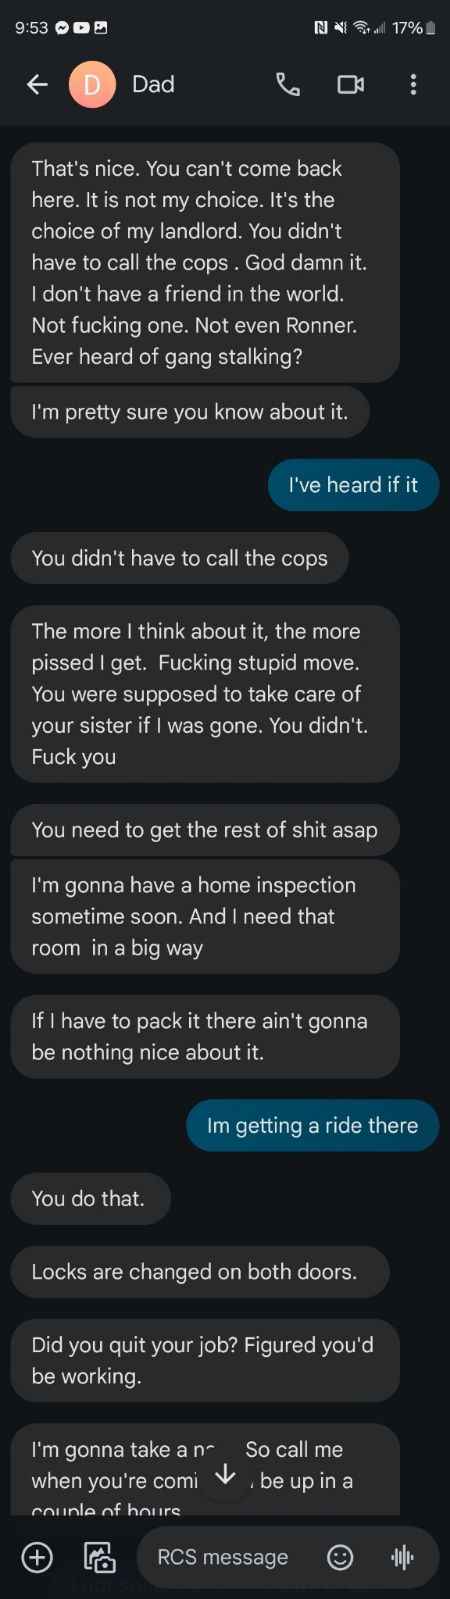Tap the "Locks are changed on both doors." message
This screenshot has width=450, height=1599.
tap(199, 1272)
